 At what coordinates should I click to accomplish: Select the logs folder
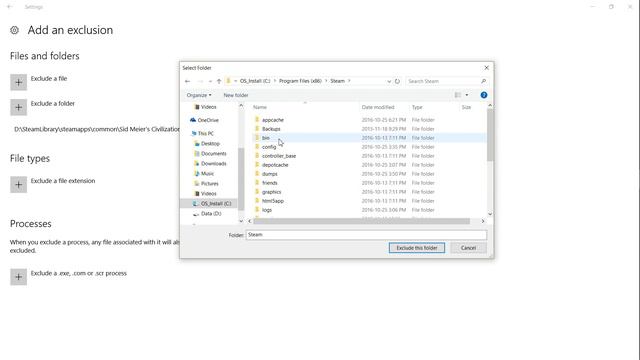(x=267, y=210)
